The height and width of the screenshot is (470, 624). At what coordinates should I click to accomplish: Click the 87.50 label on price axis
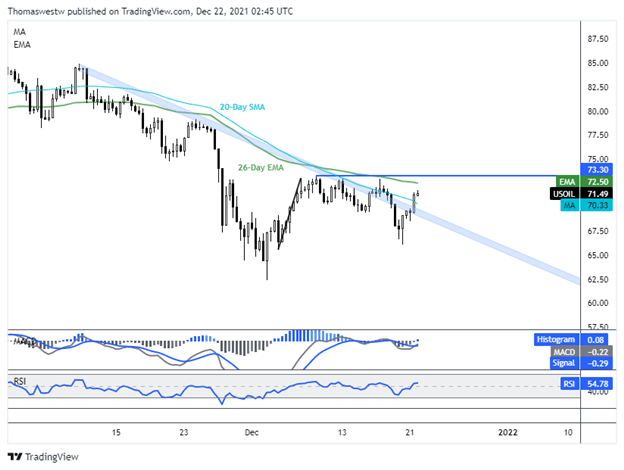(x=597, y=39)
